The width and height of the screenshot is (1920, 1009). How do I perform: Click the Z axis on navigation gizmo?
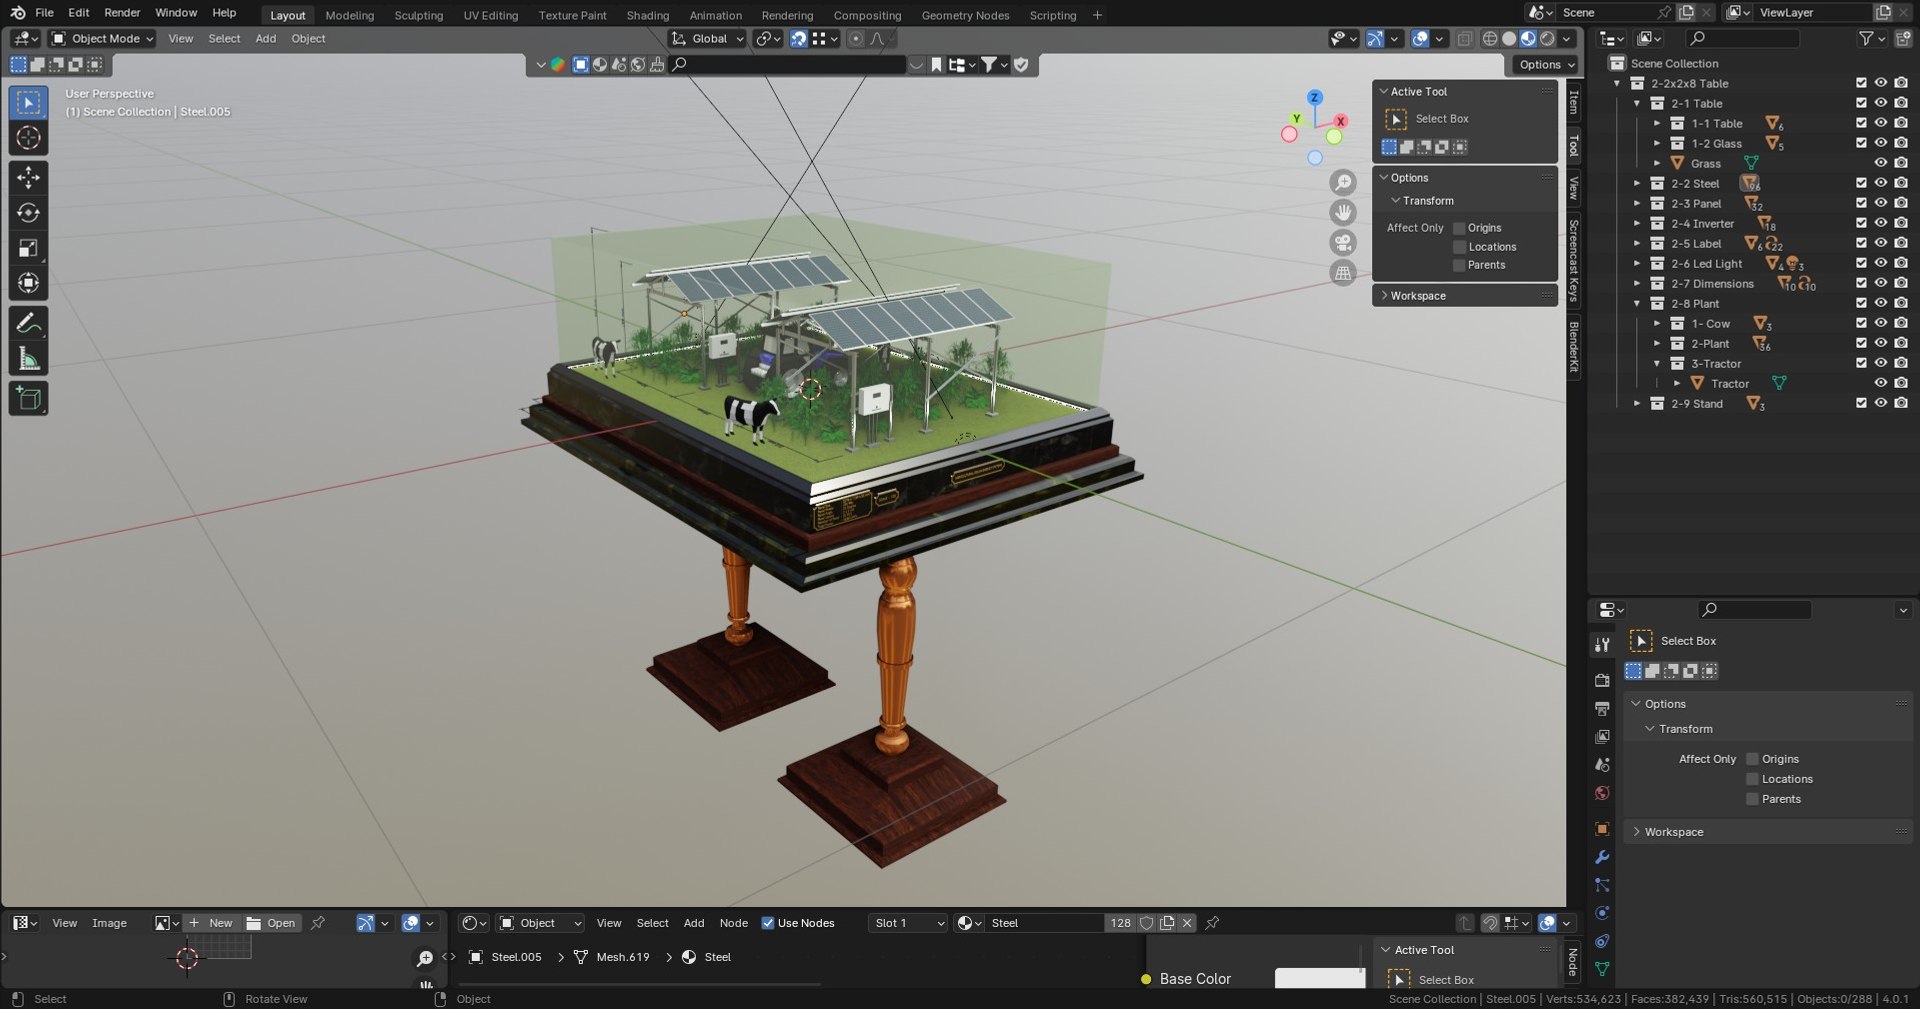click(1315, 97)
